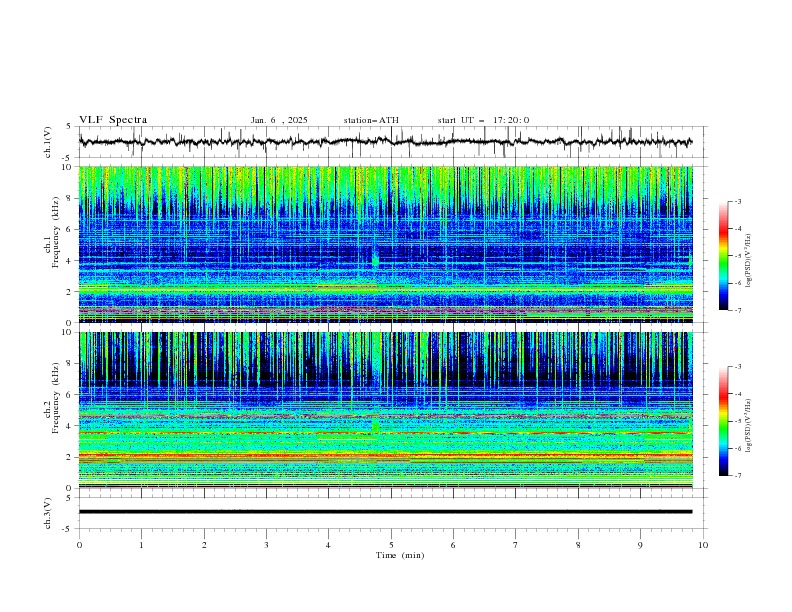Click time axis tick label "5"
Screen dimensions: 792x612
click(x=391, y=545)
